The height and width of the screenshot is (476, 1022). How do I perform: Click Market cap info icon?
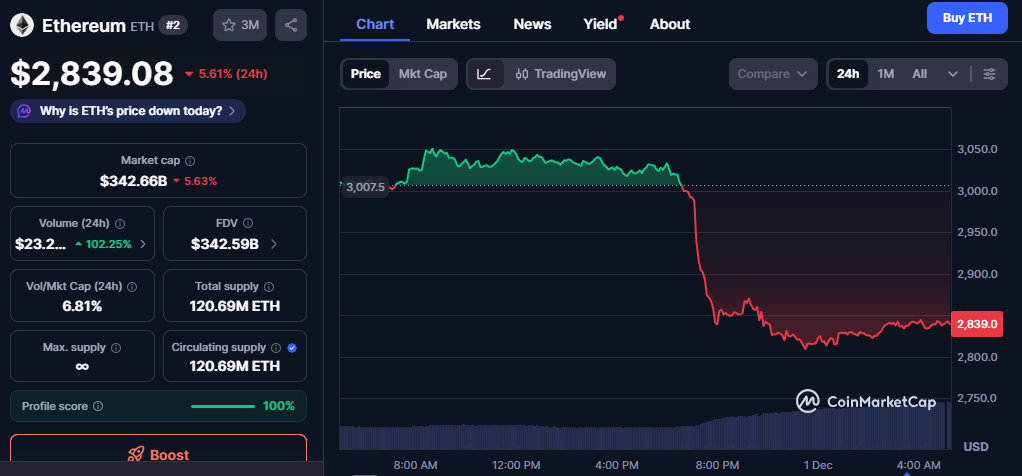(x=190, y=160)
